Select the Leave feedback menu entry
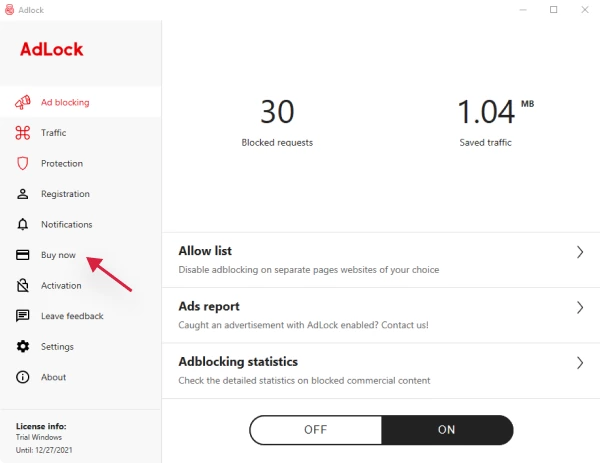The image size is (600, 463). pyautogui.click(x=72, y=316)
